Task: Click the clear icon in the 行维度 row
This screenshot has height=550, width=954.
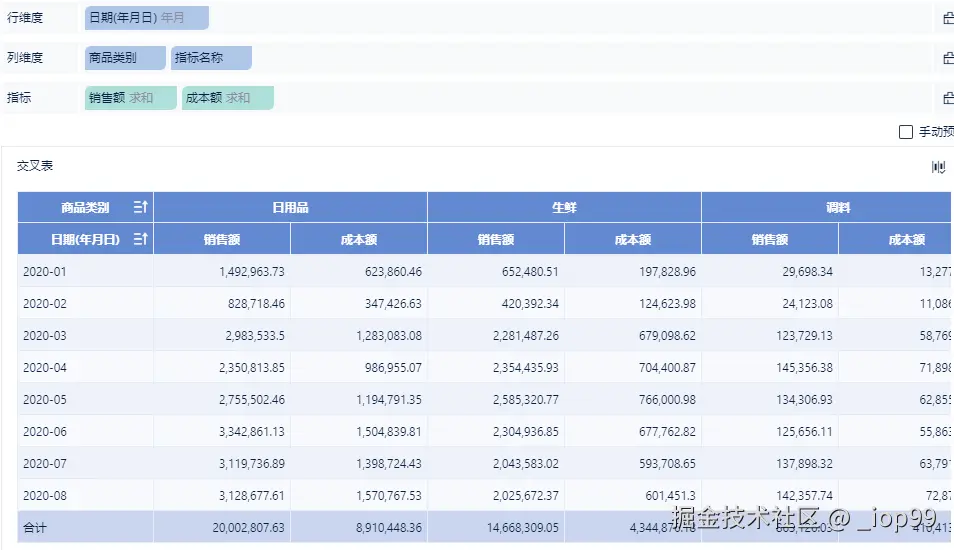Action: pyautogui.click(x=948, y=18)
